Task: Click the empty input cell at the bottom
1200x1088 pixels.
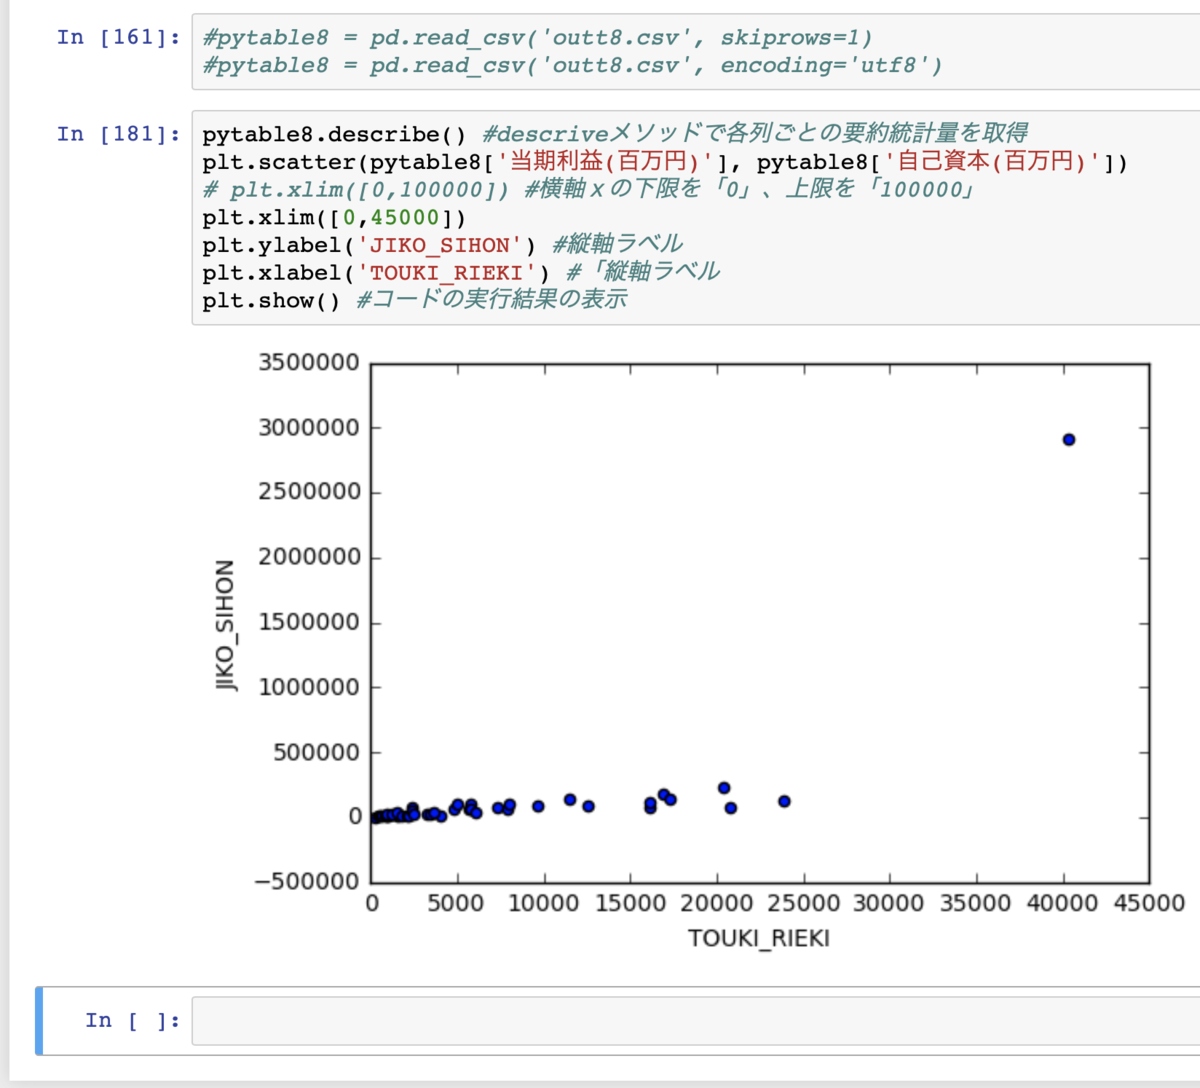Action: 696,1020
